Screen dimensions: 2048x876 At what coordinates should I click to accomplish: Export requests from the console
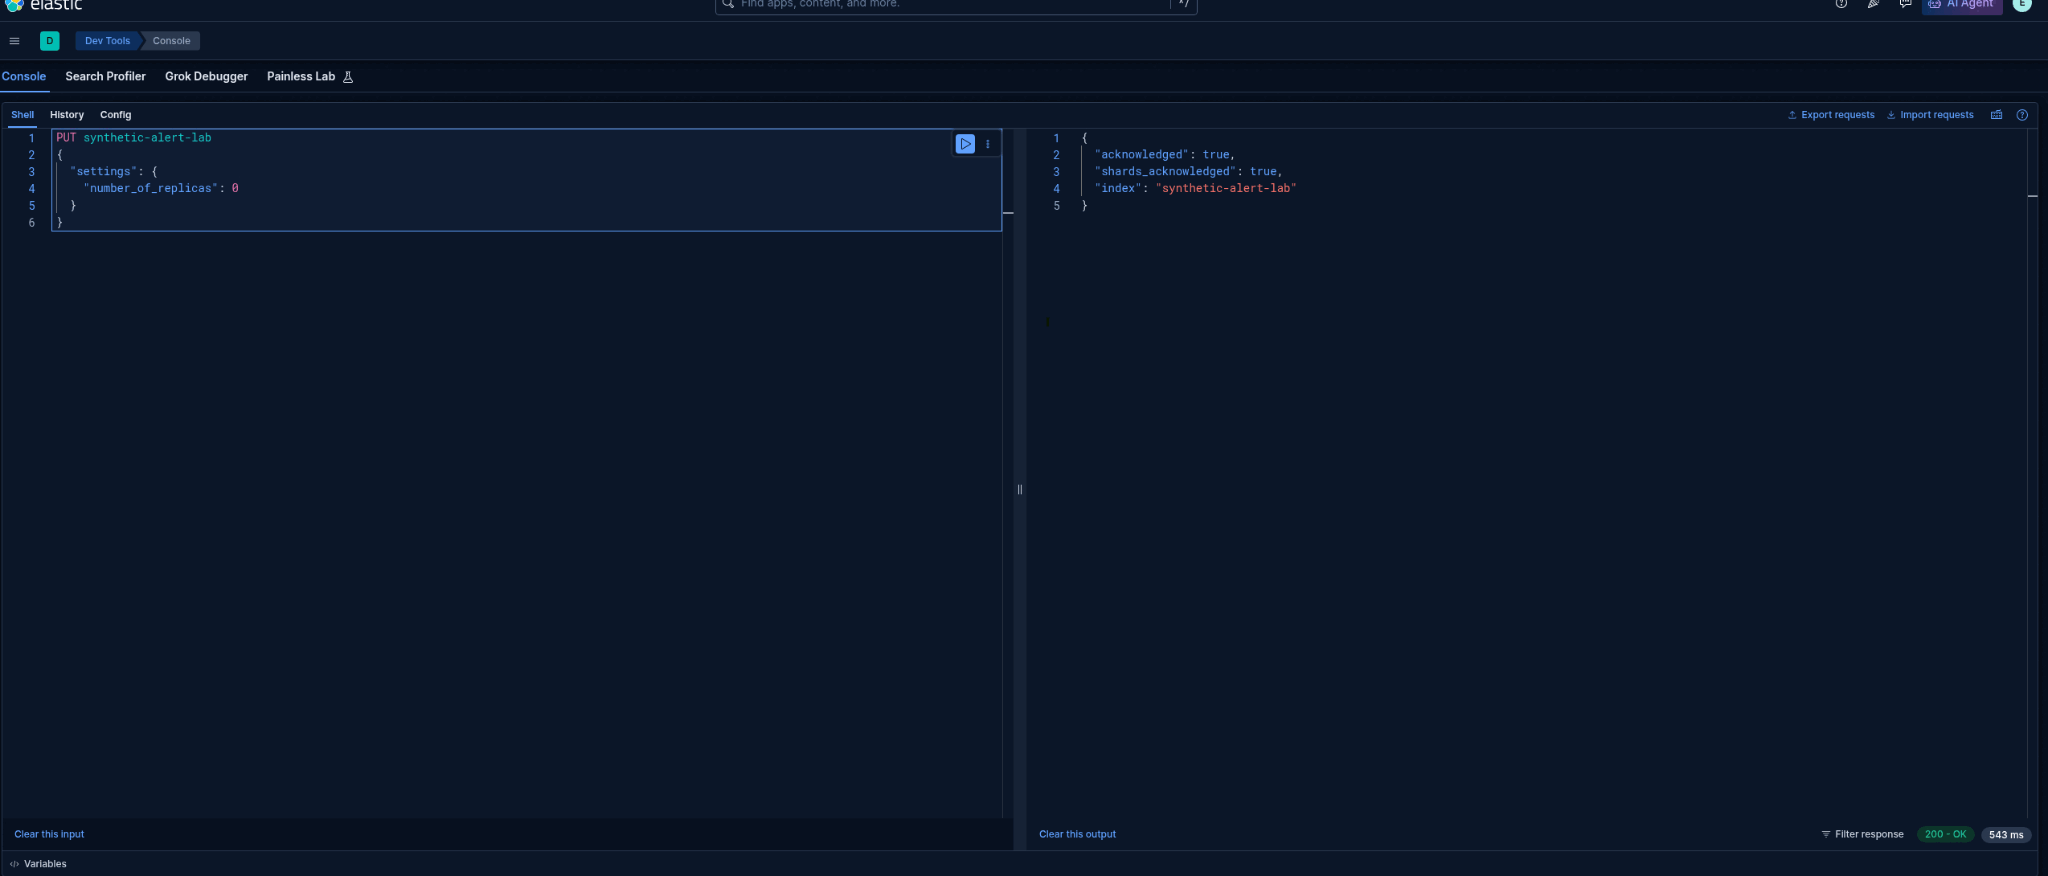tap(1831, 115)
